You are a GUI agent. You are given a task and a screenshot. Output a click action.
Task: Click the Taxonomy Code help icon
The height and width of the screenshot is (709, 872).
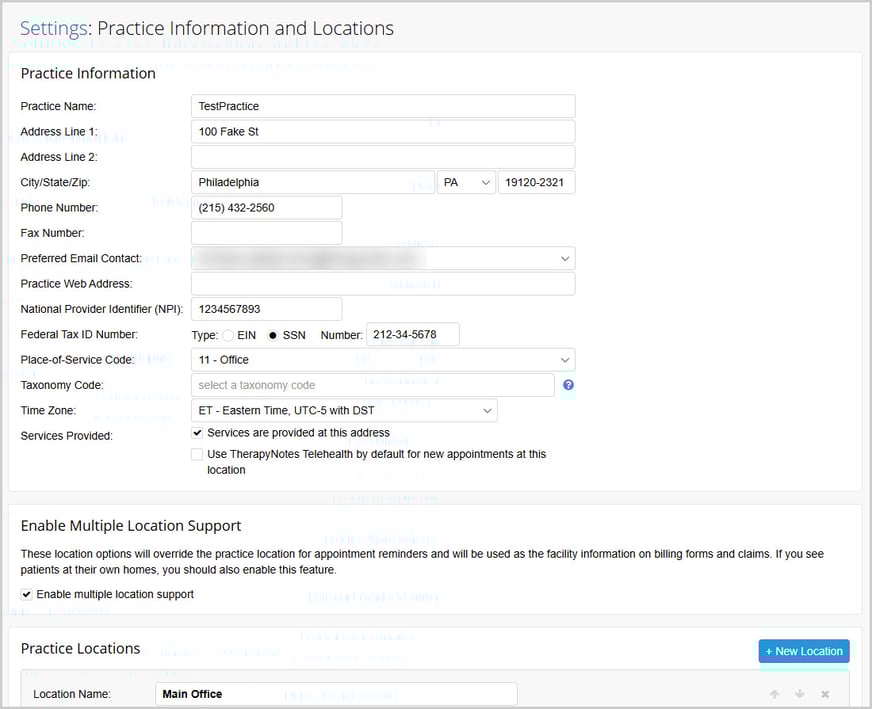pyautogui.click(x=568, y=385)
